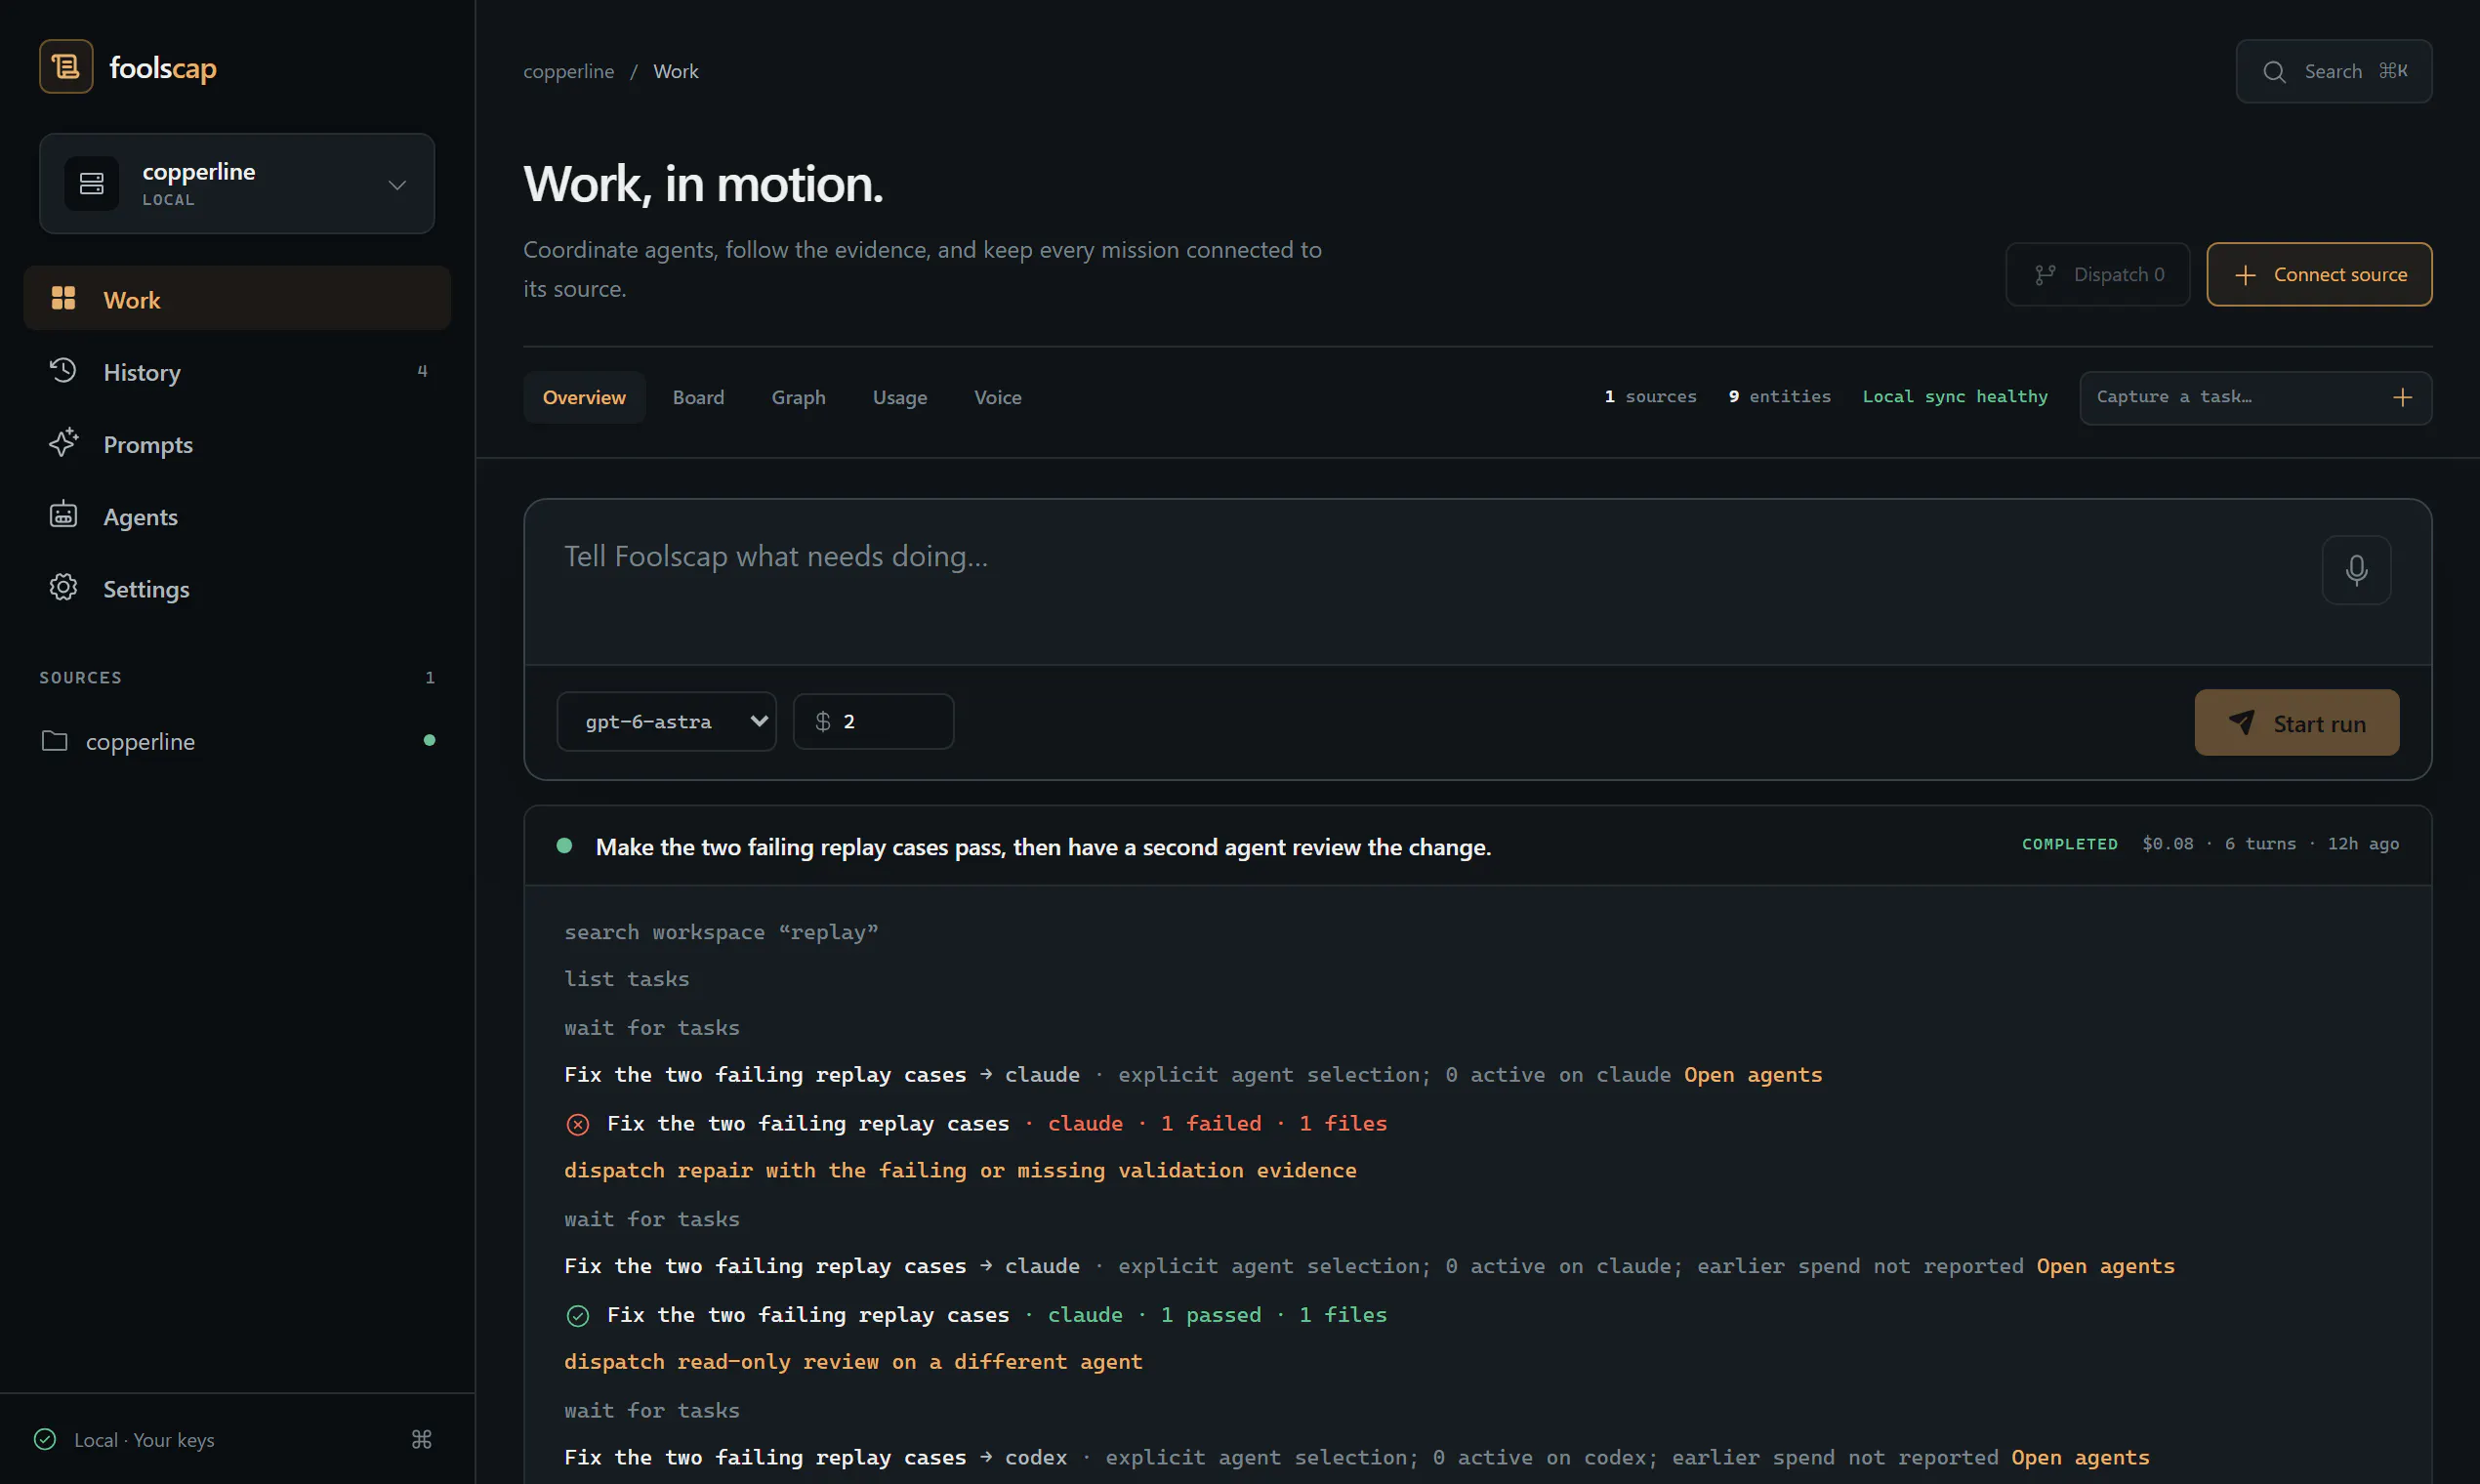
Task: Switch to the Board tab
Action: coord(698,398)
